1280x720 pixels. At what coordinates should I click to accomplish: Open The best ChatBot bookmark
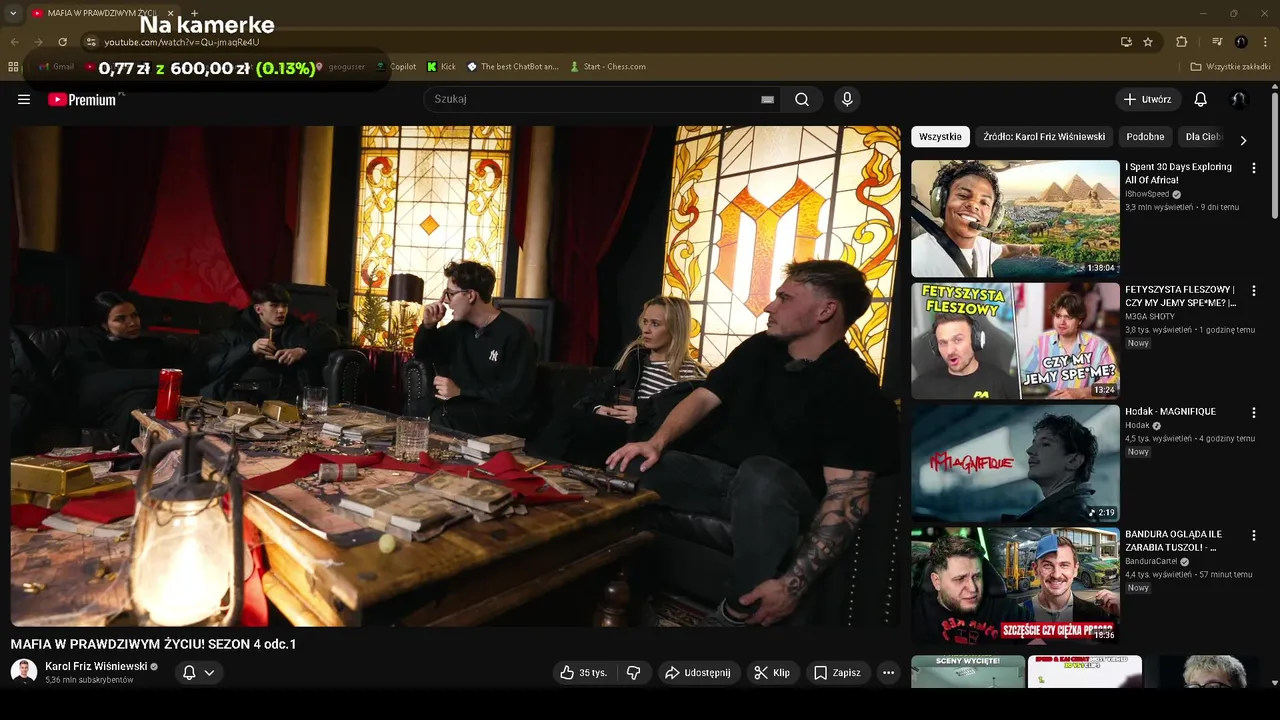(512, 67)
